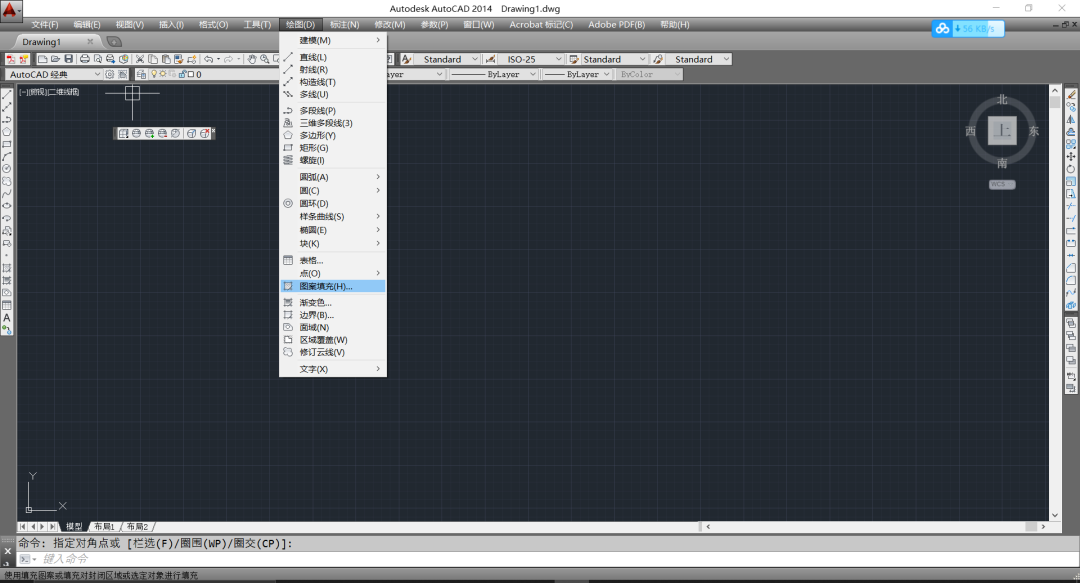The width and height of the screenshot is (1080, 583).
Task: Expand 样条曲线(S) spline submenu
Action: (x=333, y=216)
